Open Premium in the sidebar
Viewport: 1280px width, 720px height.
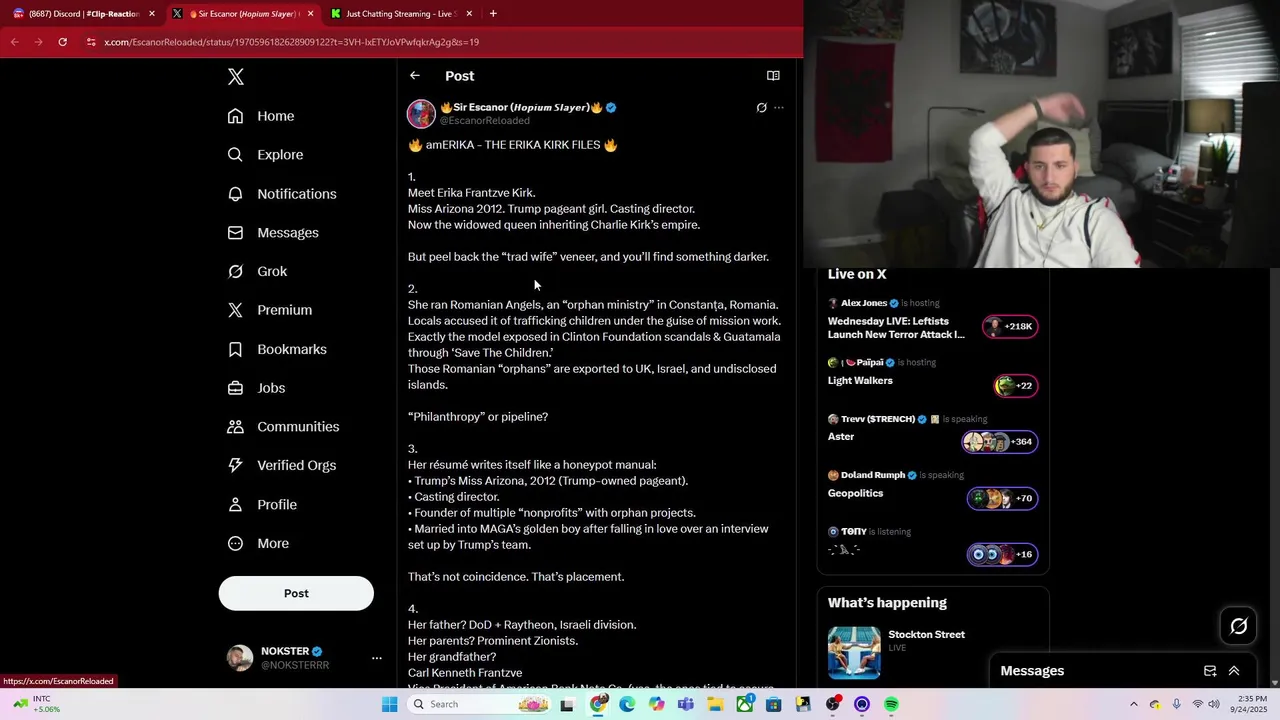(x=270, y=310)
